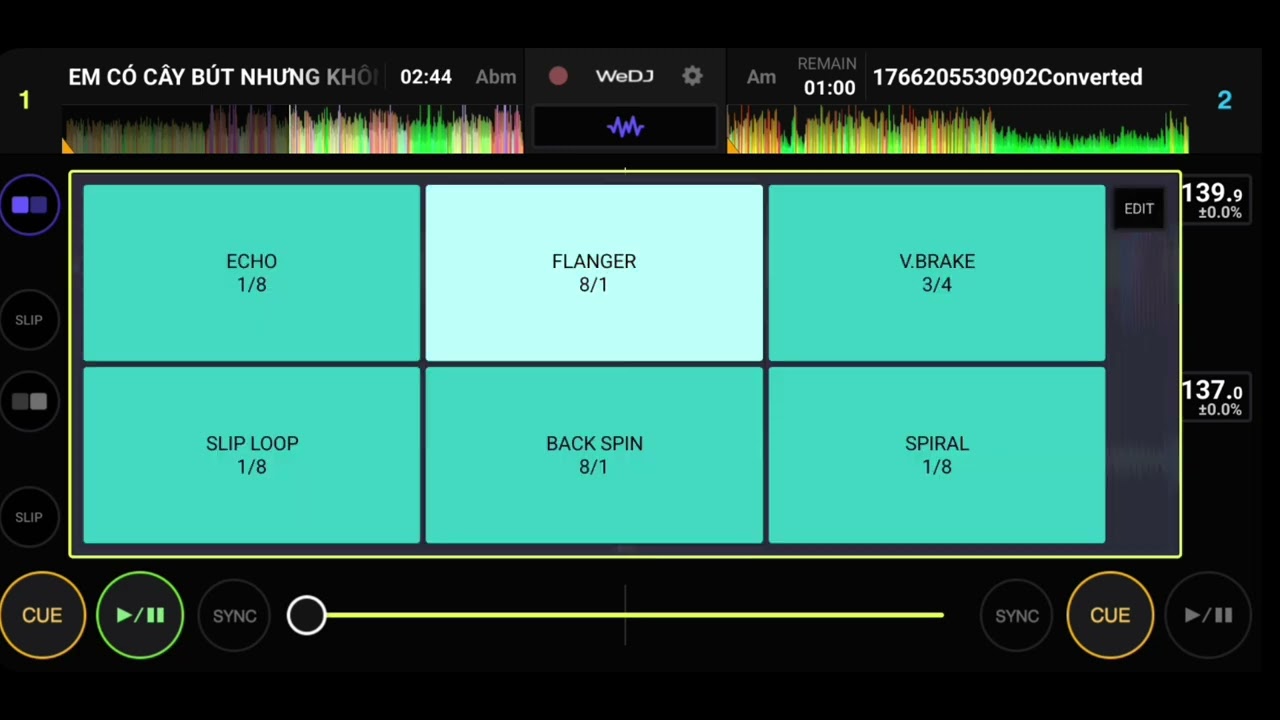The width and height of the screenshot is (1280, 720).
Task: Trigger the SPIRAL 1/8 effect pad
Action: click(x=937, y=455)
